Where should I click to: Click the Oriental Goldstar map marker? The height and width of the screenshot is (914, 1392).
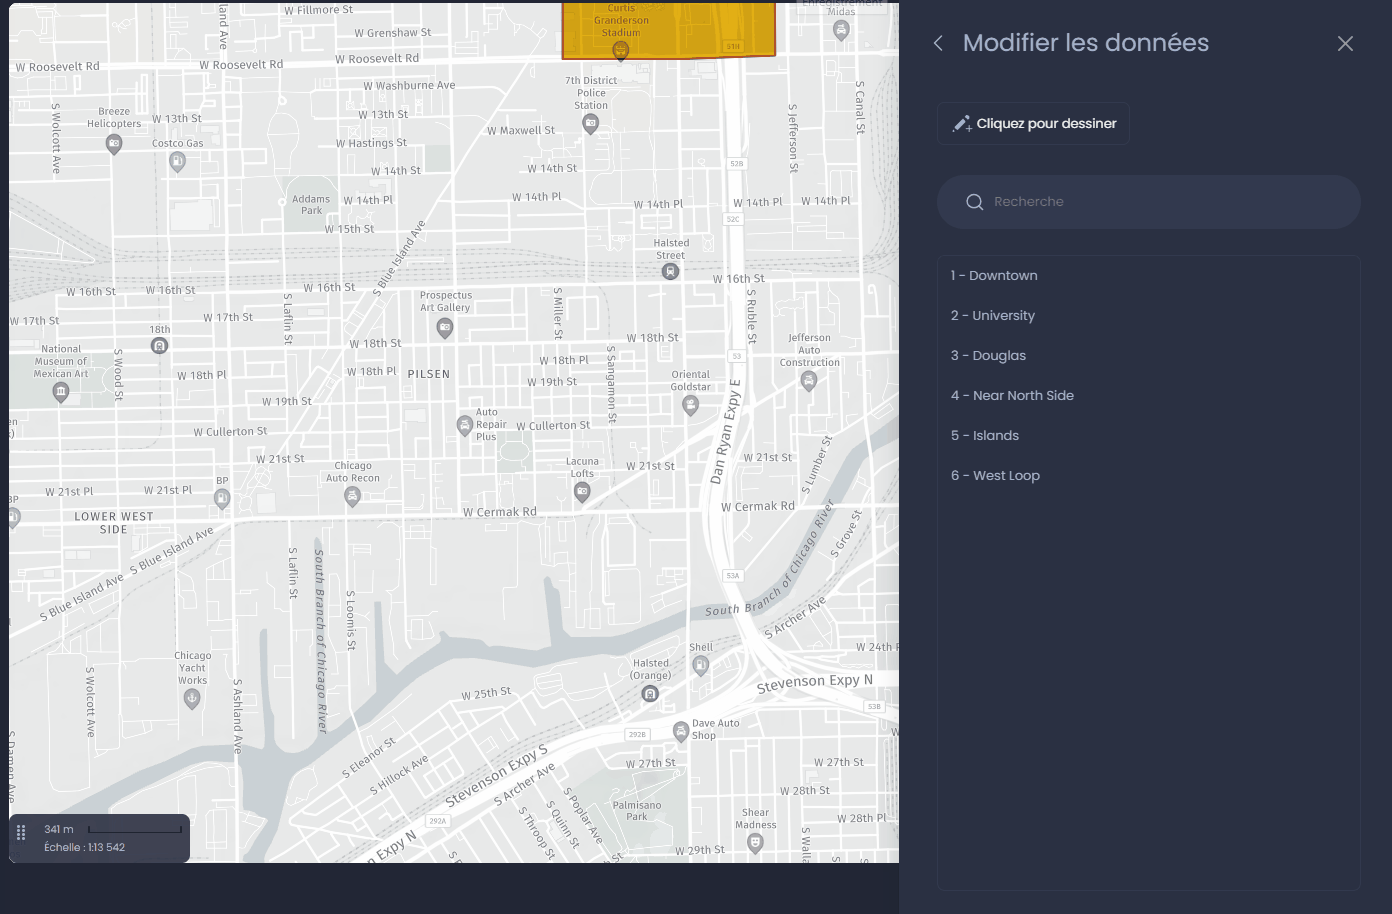click(690, 404)
